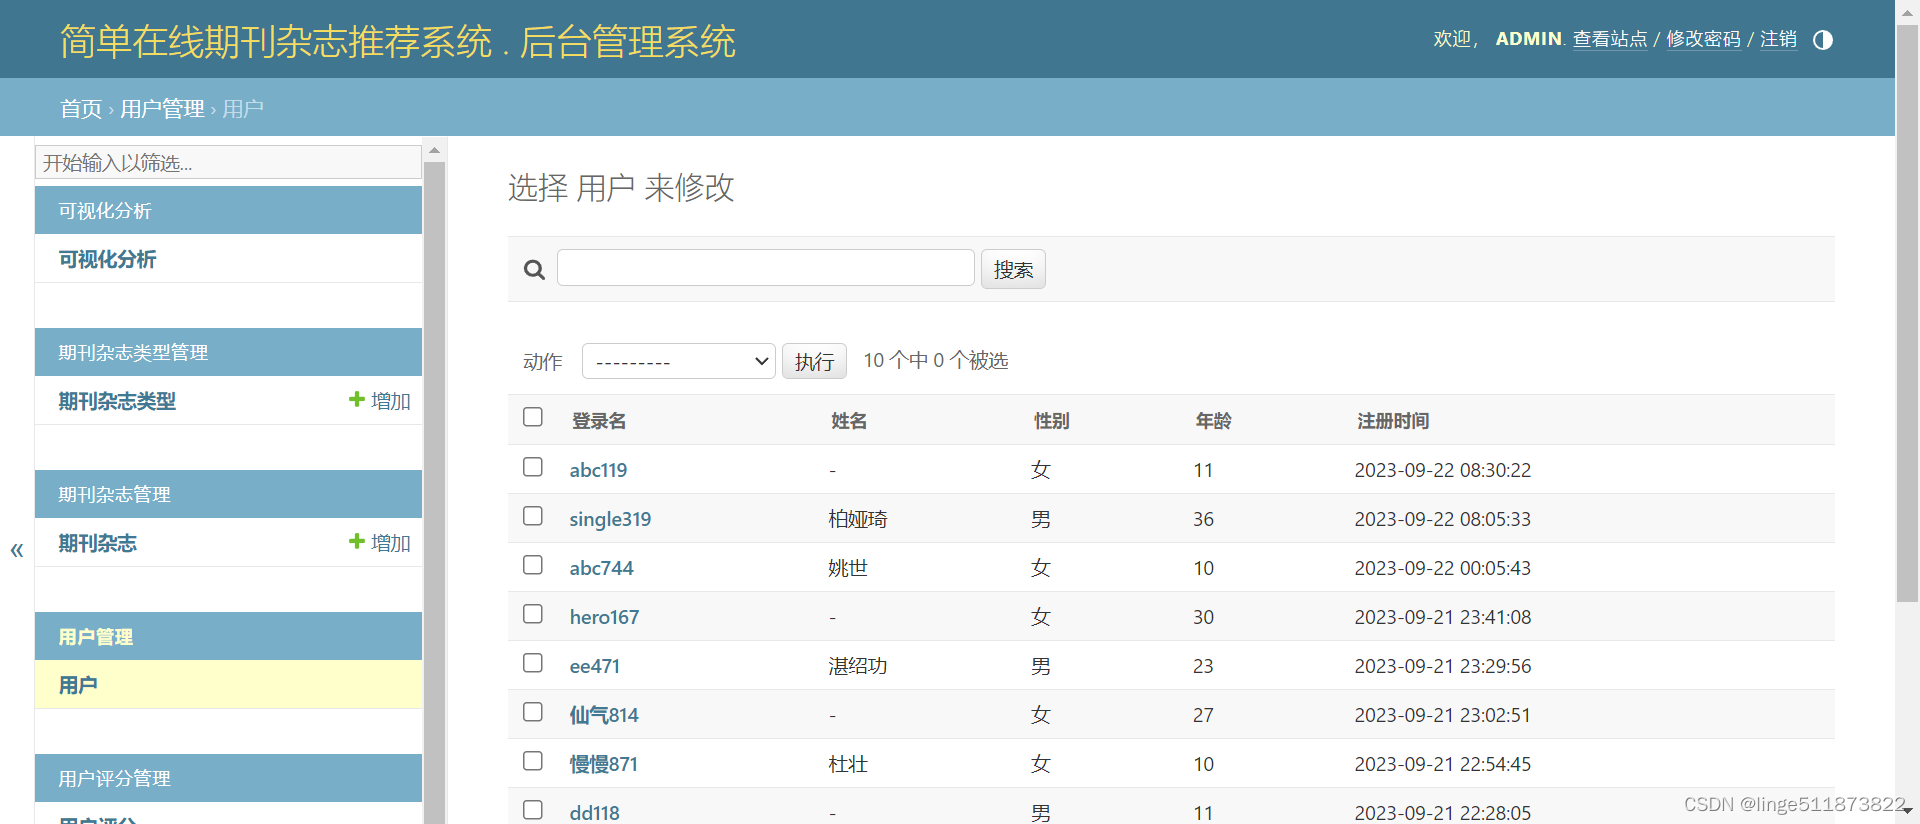Open user abc744 record

[x=601, y=568]
